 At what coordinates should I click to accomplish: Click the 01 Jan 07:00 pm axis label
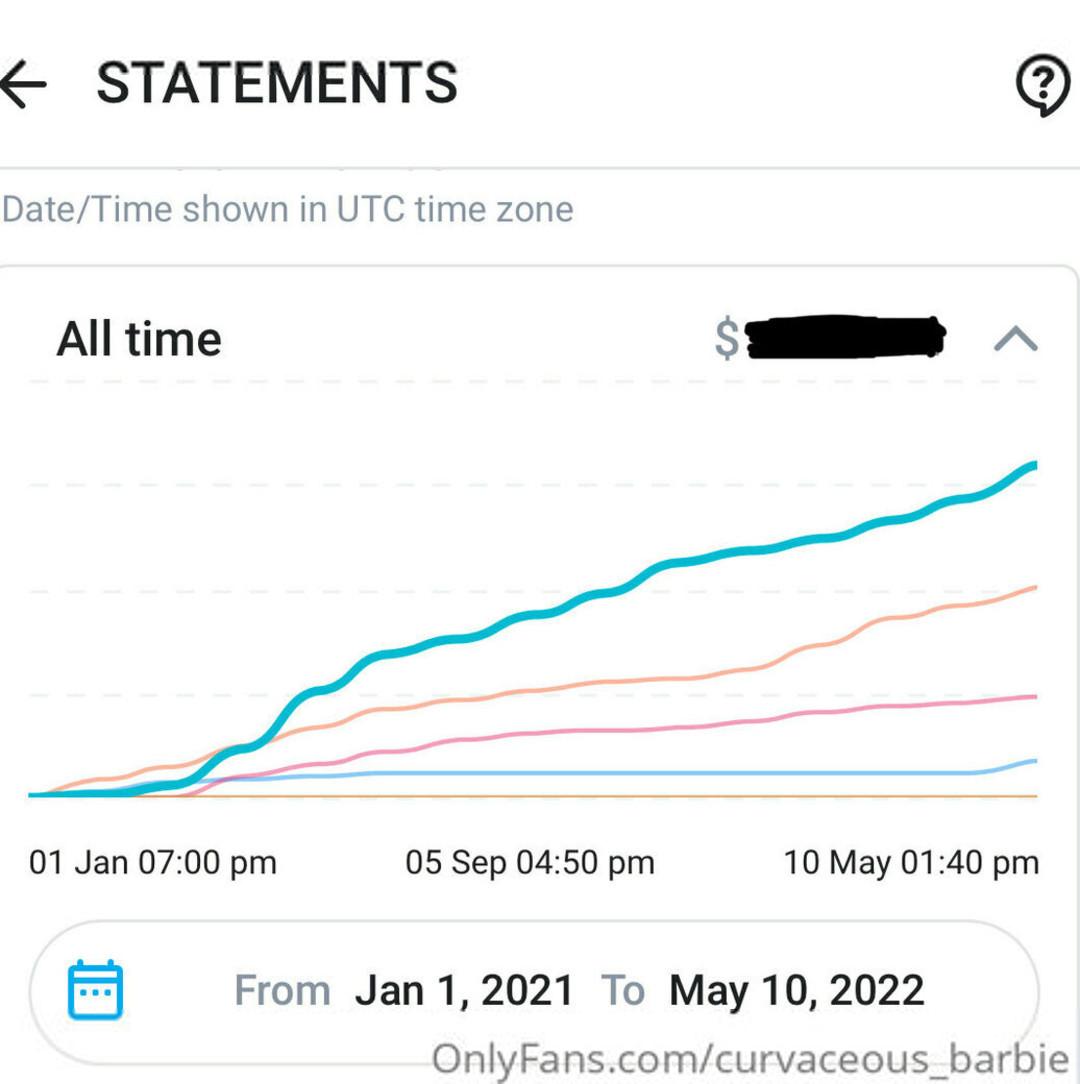[153, 863]
